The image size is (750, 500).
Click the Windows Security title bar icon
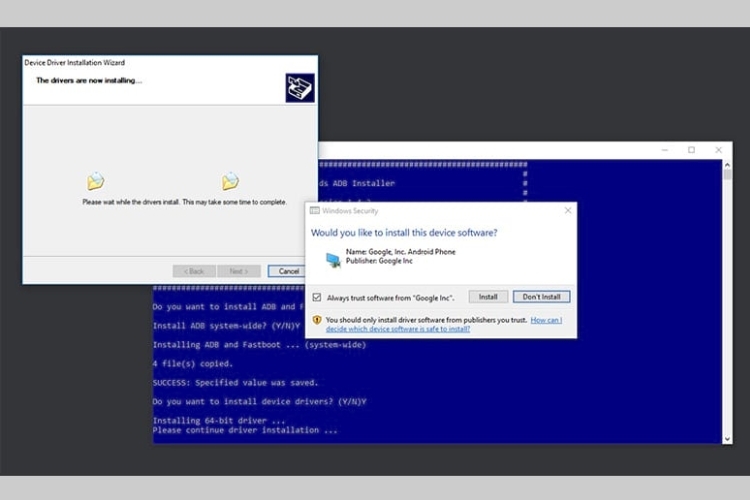tap(315, 211)
